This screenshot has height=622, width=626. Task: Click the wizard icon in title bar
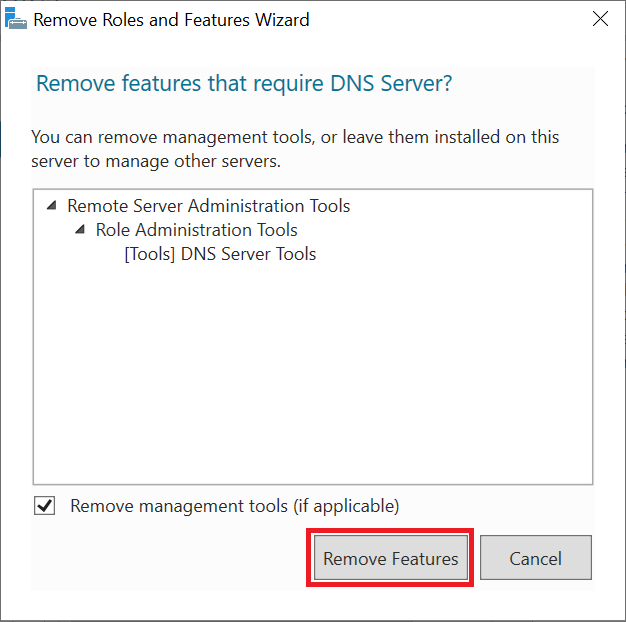[x=16, y=20]
